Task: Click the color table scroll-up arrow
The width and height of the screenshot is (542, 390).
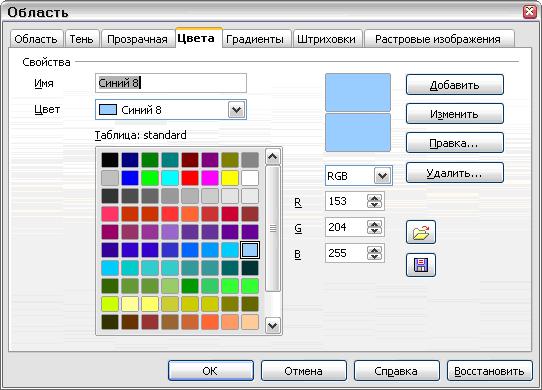Action: coord(273,157)
